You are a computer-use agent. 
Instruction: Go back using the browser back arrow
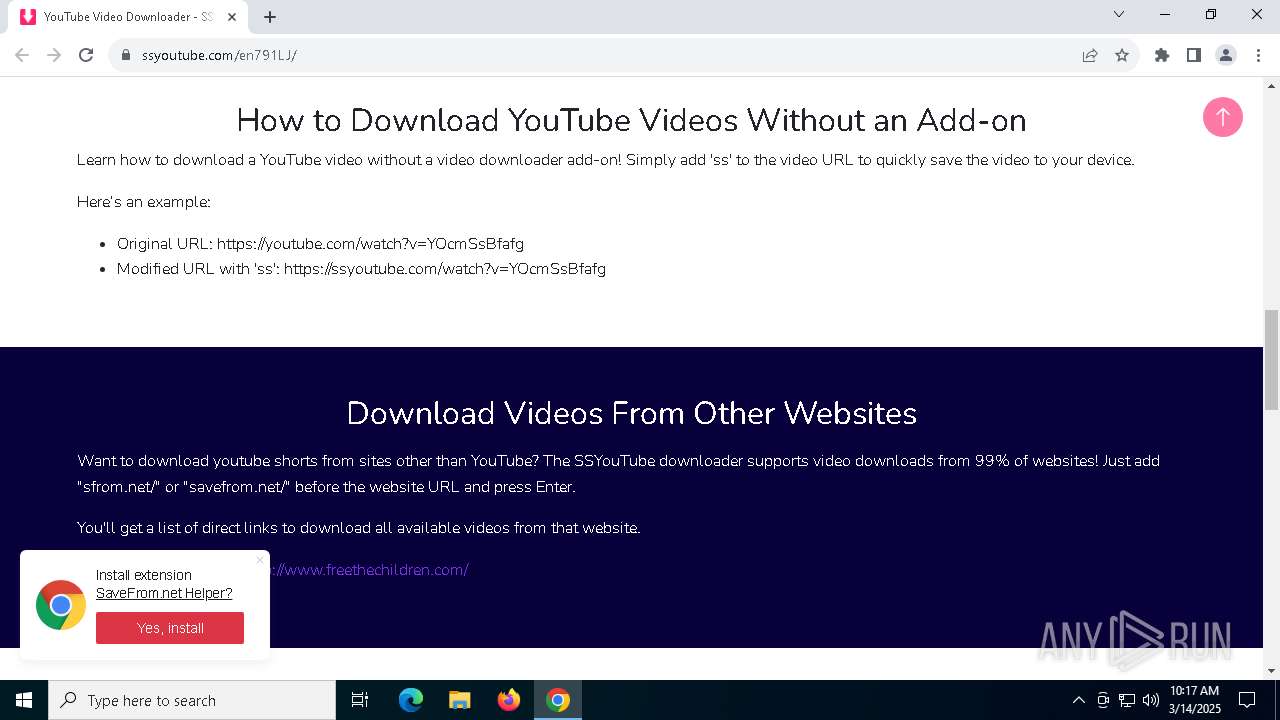(x=22, y=55)
